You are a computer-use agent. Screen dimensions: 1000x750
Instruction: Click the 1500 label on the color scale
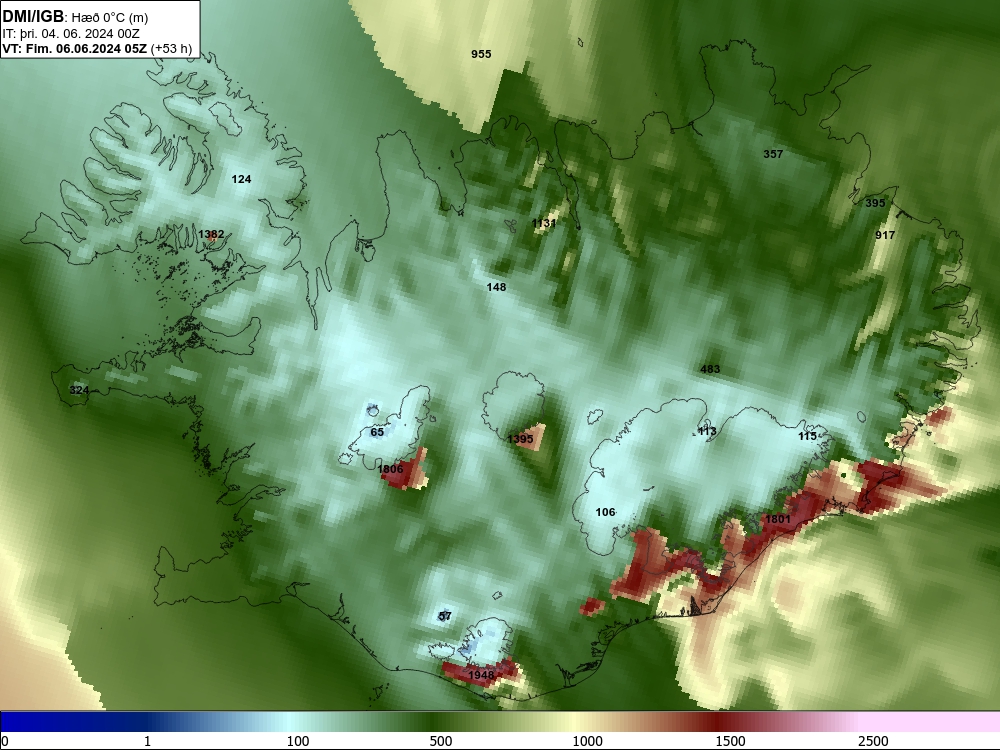(x=730, y=740)
